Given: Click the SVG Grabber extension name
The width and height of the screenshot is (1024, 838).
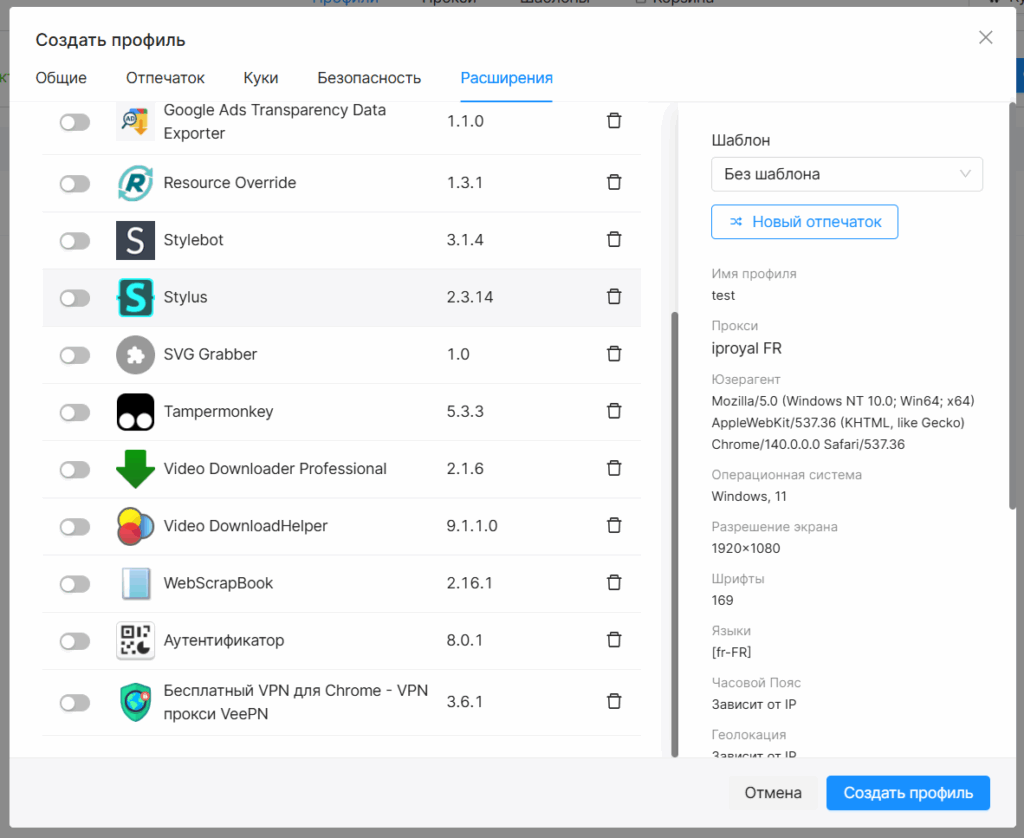Looking at the screenshot, I should (x=210, y=354).
